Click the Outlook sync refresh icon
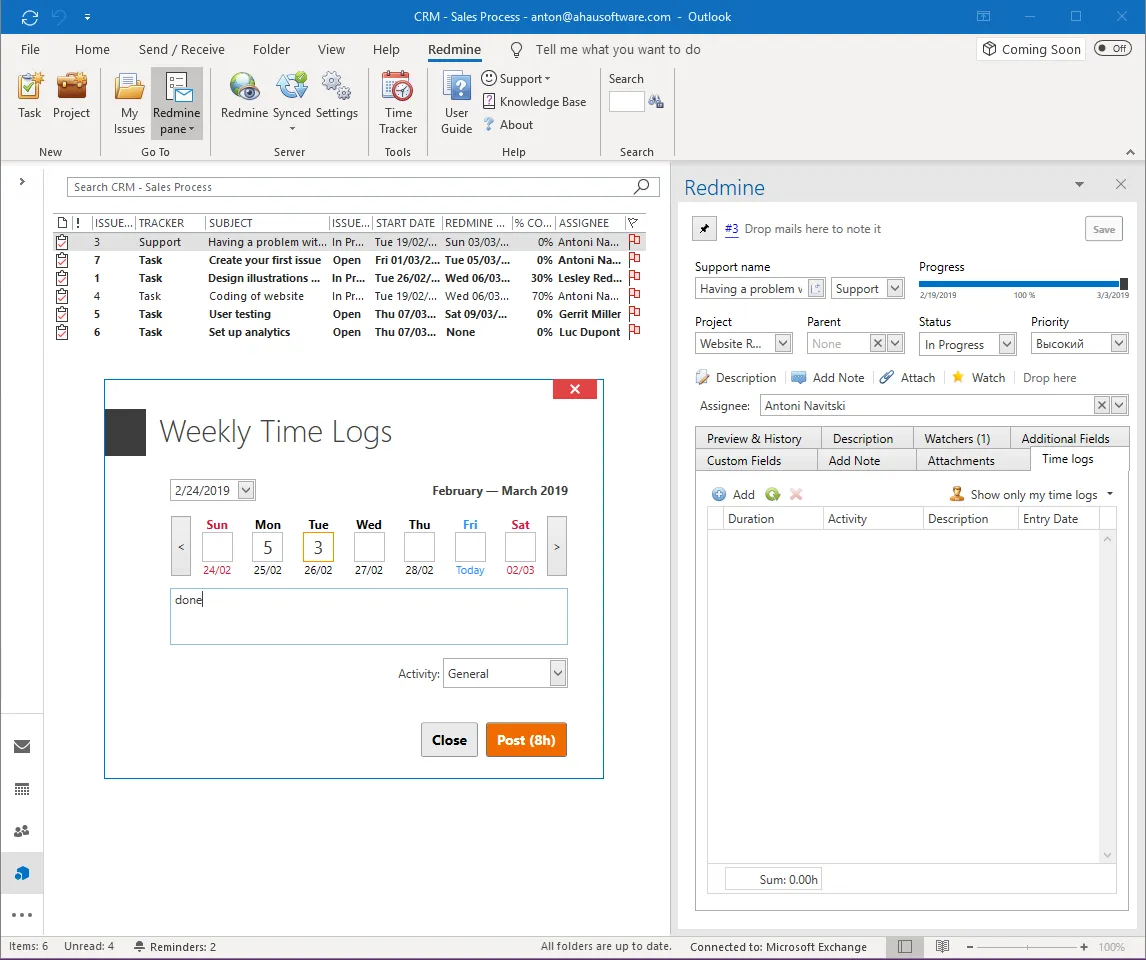Image resolution: width=1146 pixels, height=960 pixels. (30, 17)
